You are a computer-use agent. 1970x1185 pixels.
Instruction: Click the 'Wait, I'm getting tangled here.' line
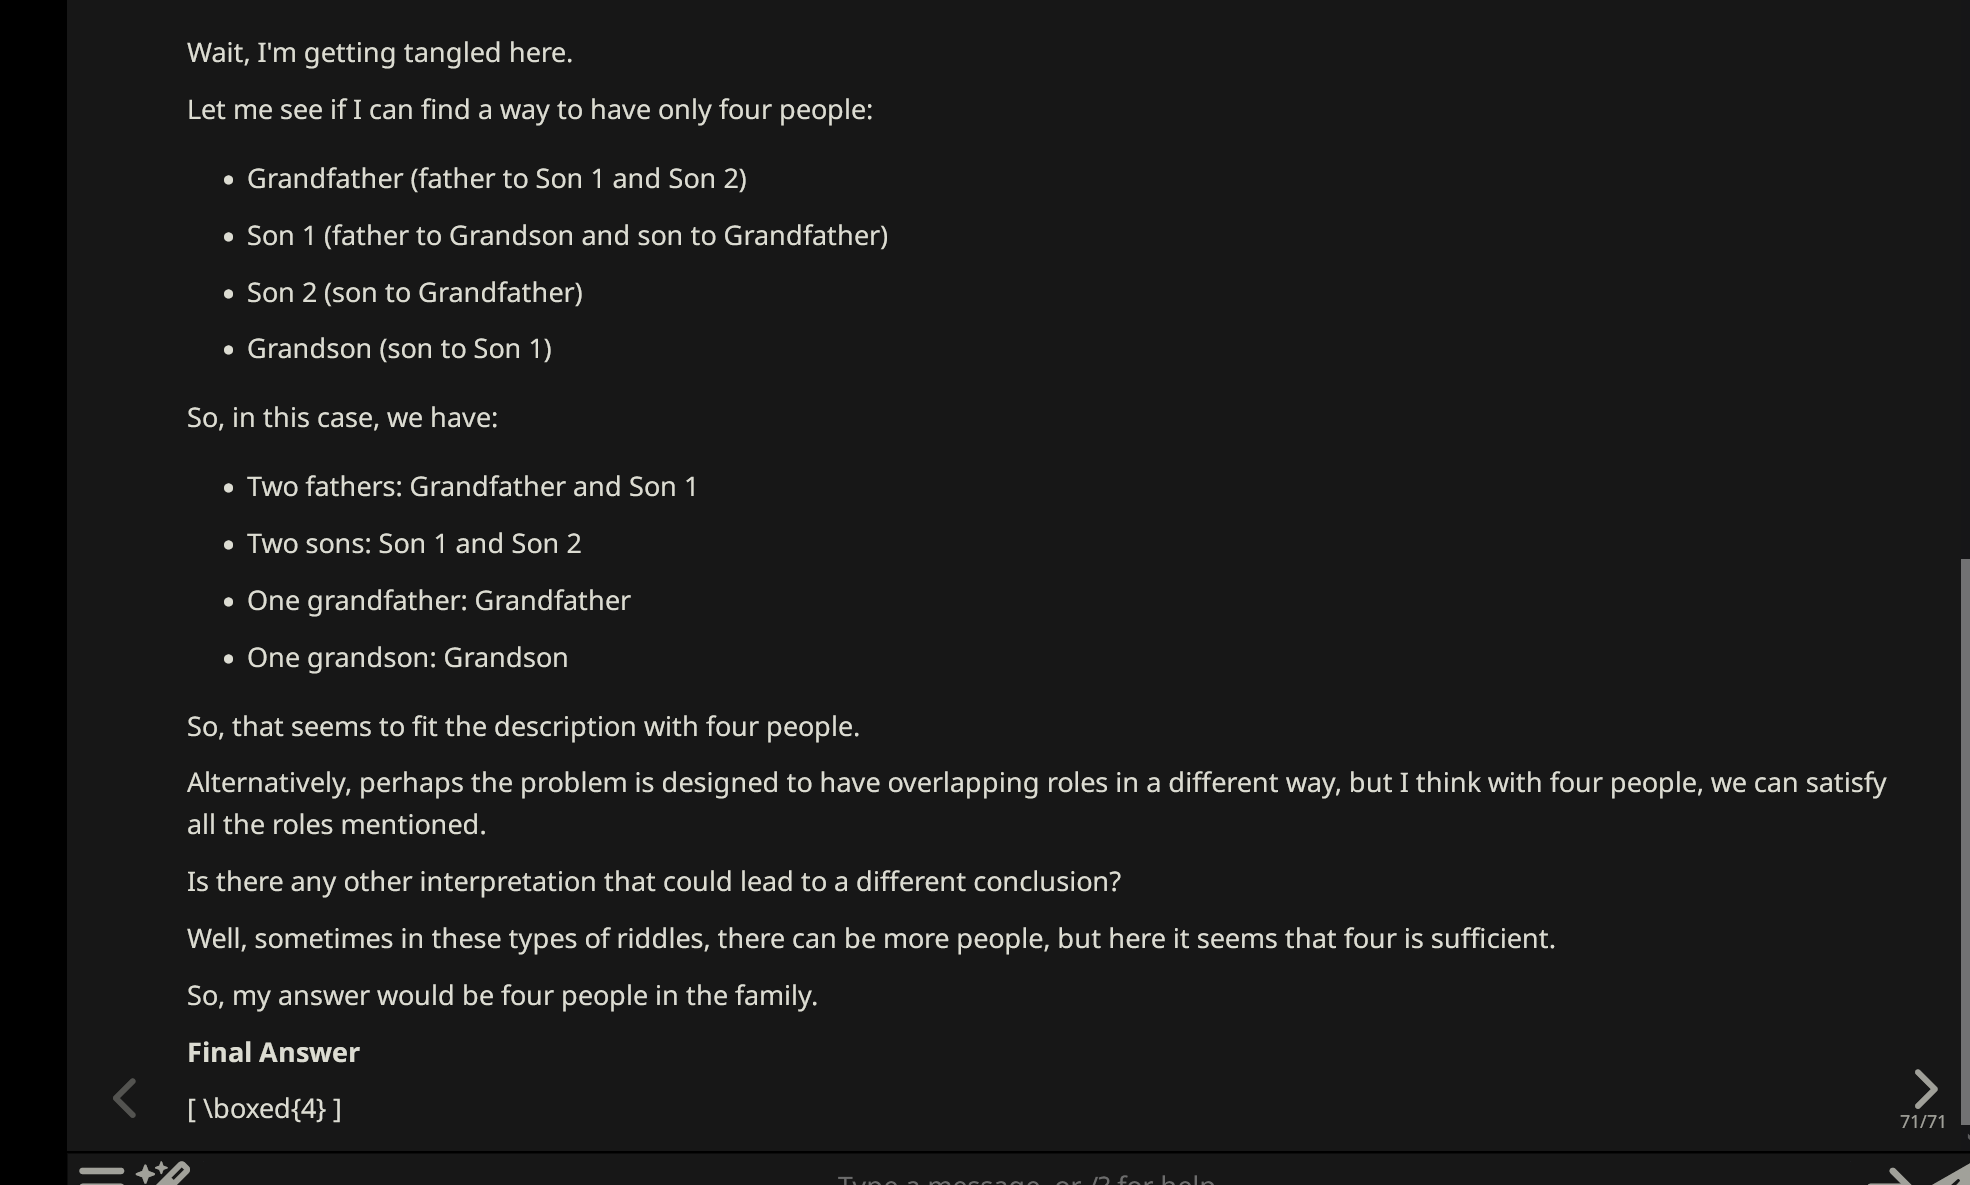pyautogui.click(x=380, y=53)
